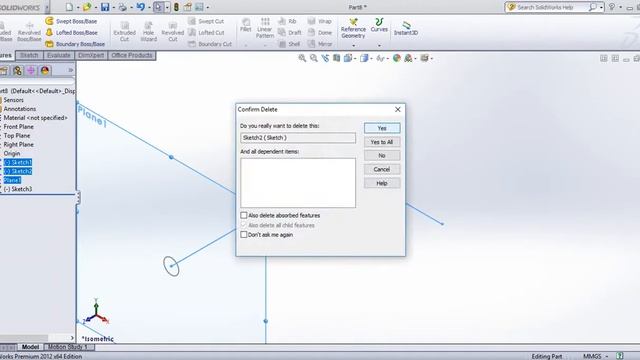640x360 pixels.
Task: Switch to the Office Products tab
Action: 132,55
